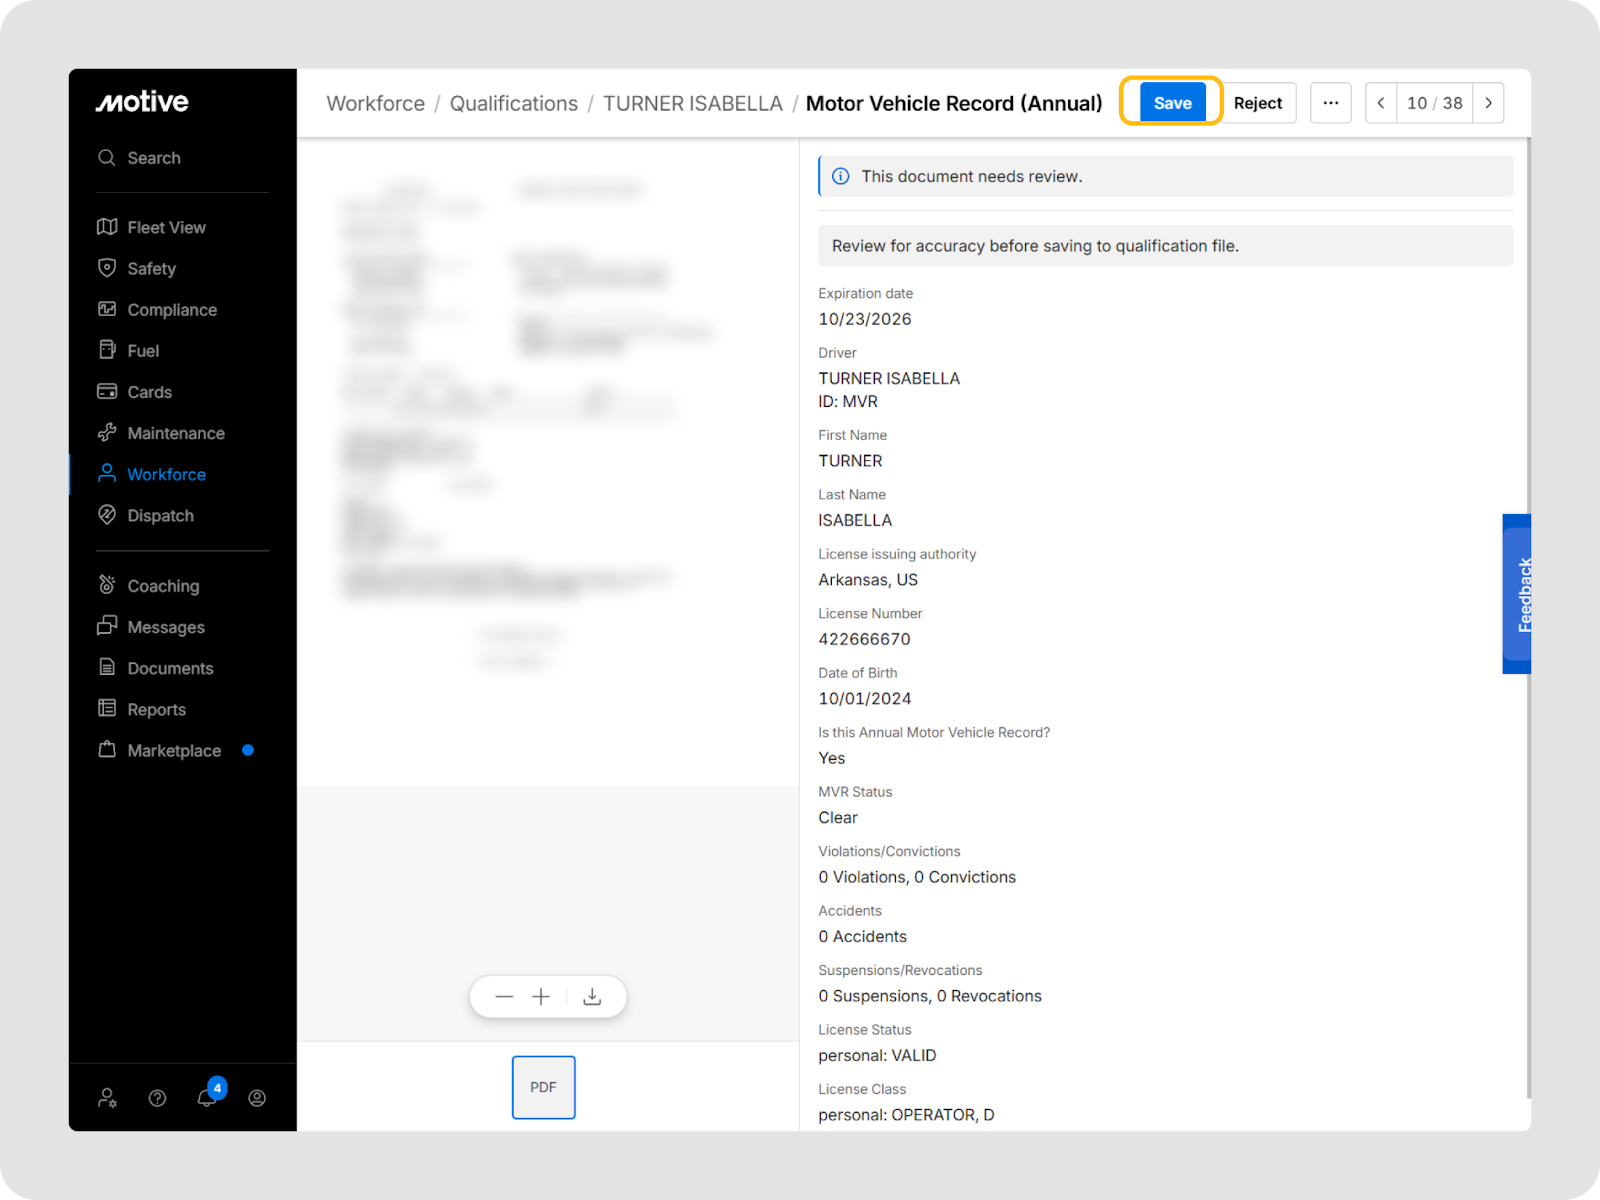Open the more options ellipsis menu

1330,103
